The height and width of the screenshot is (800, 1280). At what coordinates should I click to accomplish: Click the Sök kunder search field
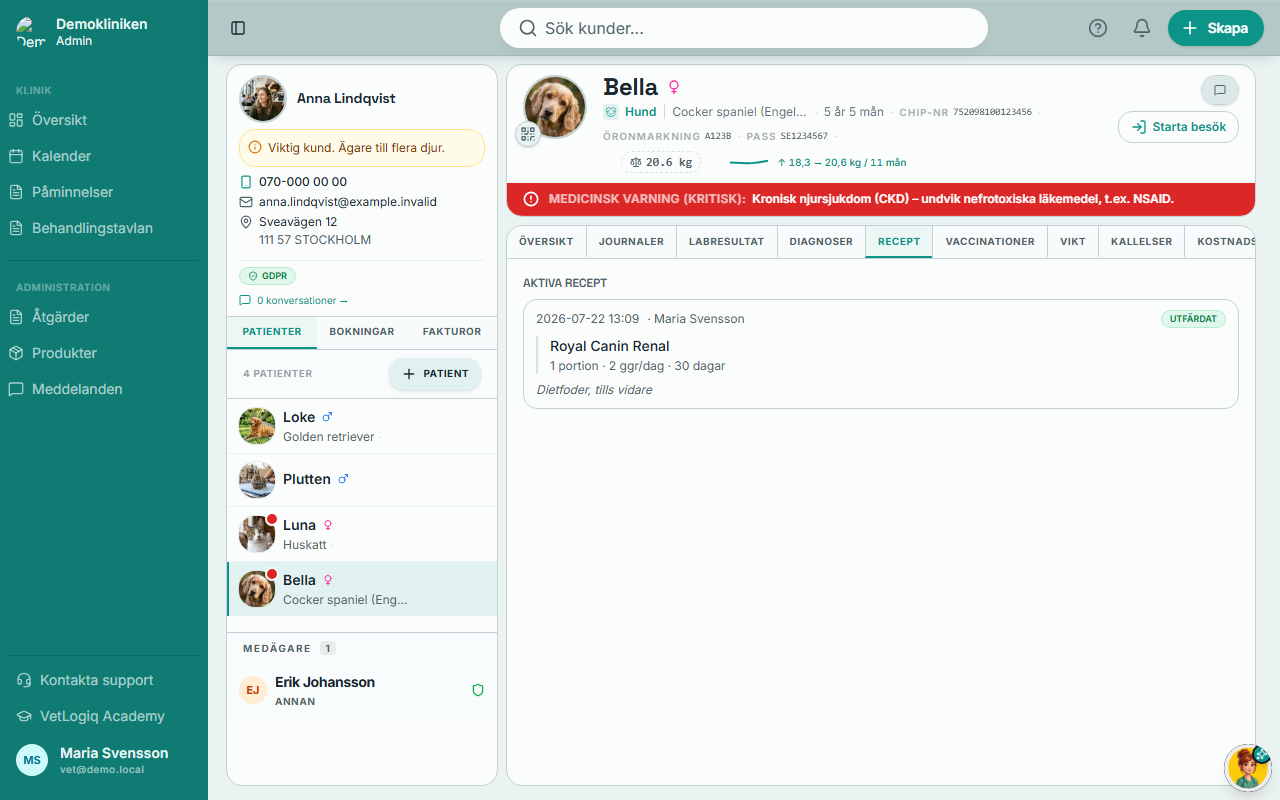coord(744,28)
